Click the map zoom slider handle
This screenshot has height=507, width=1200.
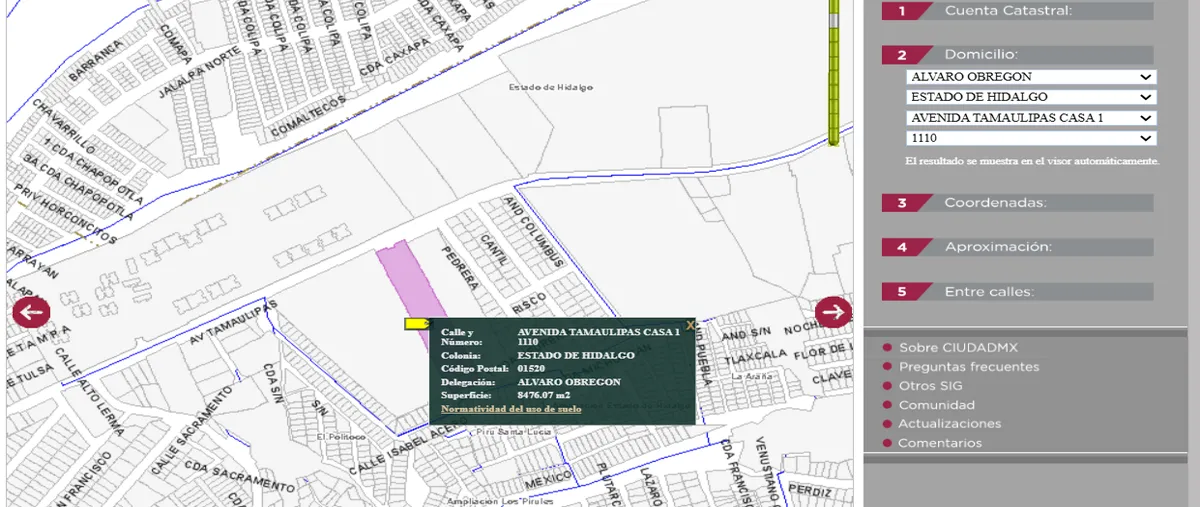pos(833,20)
